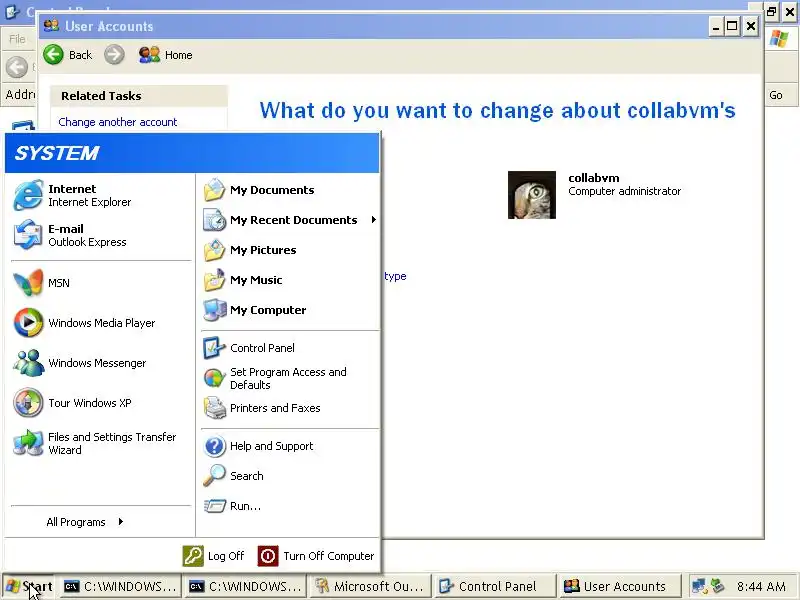Screen dimensions: 800x600
Task: Click partially hidden account 'type' link
Action: 395,276
